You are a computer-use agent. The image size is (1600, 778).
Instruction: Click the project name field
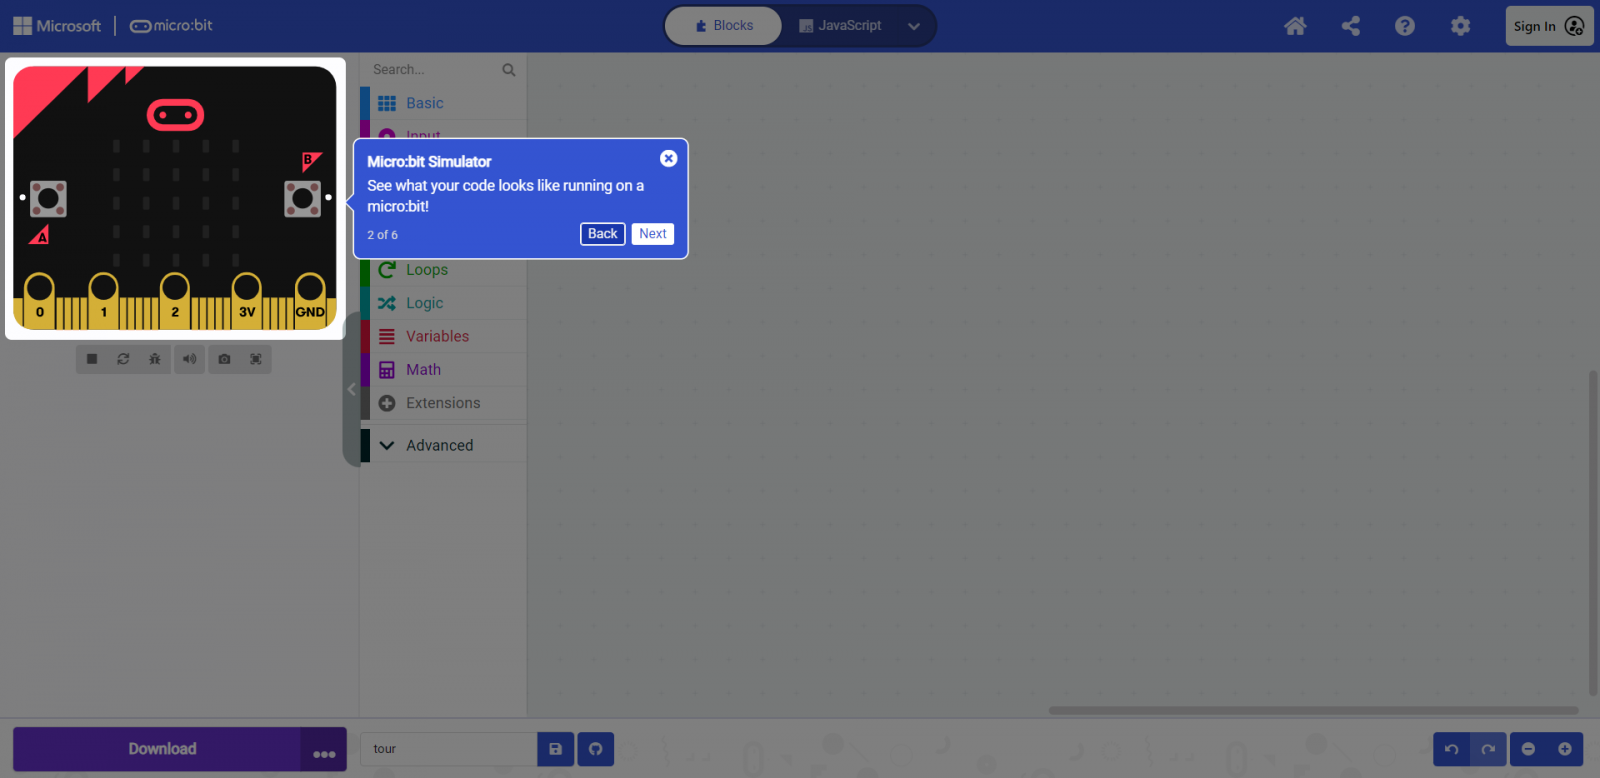click(x=448, y=749)
